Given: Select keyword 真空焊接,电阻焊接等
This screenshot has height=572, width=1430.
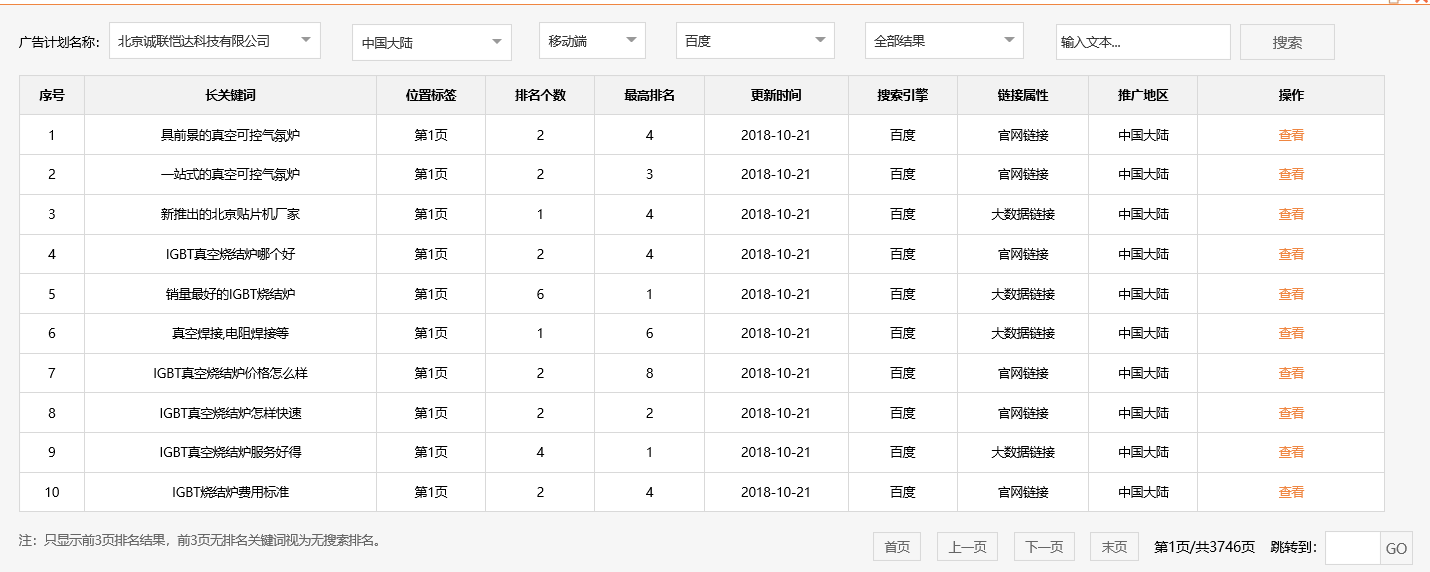Looking at the screenshot, I should (231, 333).
